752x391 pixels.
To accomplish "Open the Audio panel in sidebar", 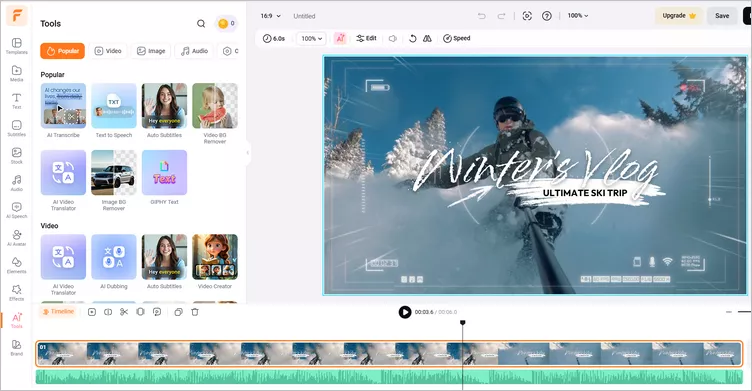I will [x=17, y=183].
